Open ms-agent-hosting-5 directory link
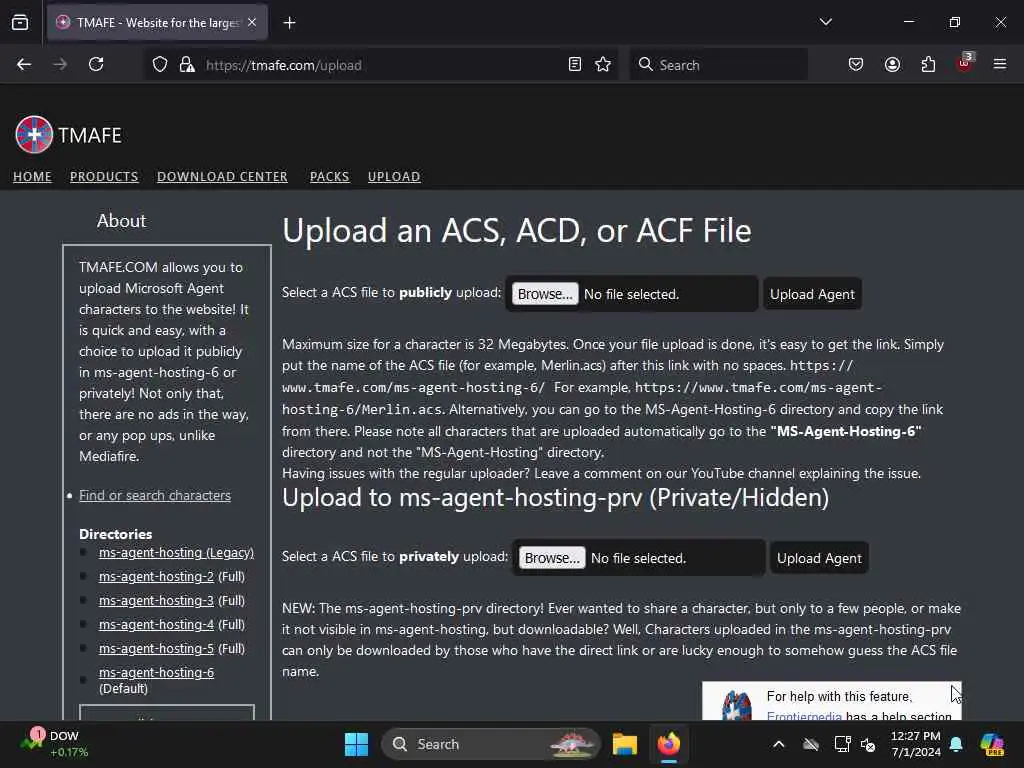Image resolution: width=1024 pixels, height=768 pixels. coord(156,648)
